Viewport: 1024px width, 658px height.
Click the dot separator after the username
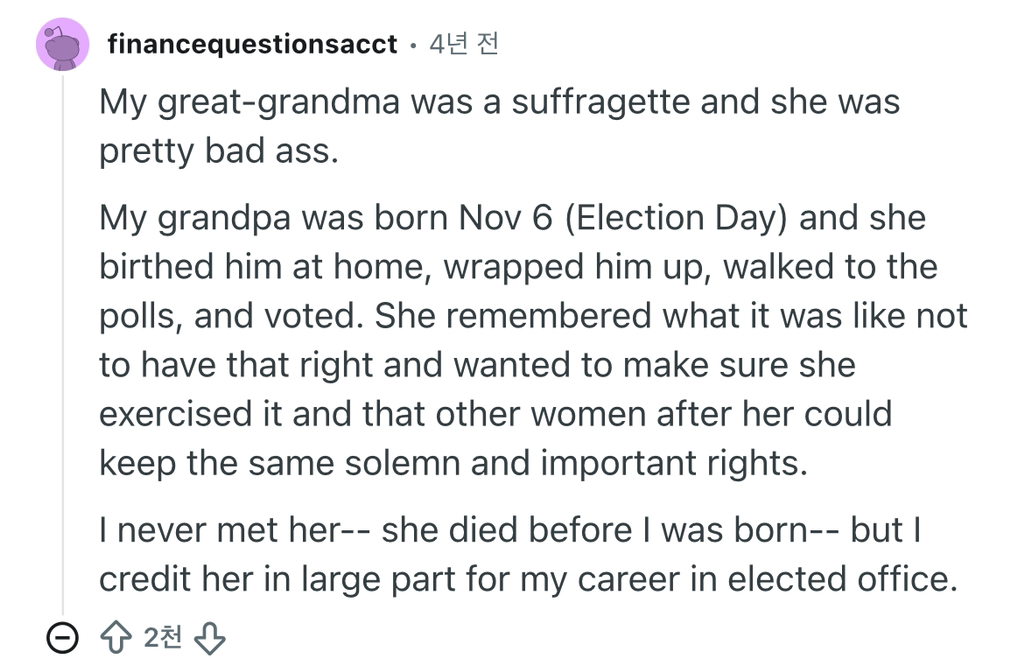pyautogui.click(x=412, y=46)
